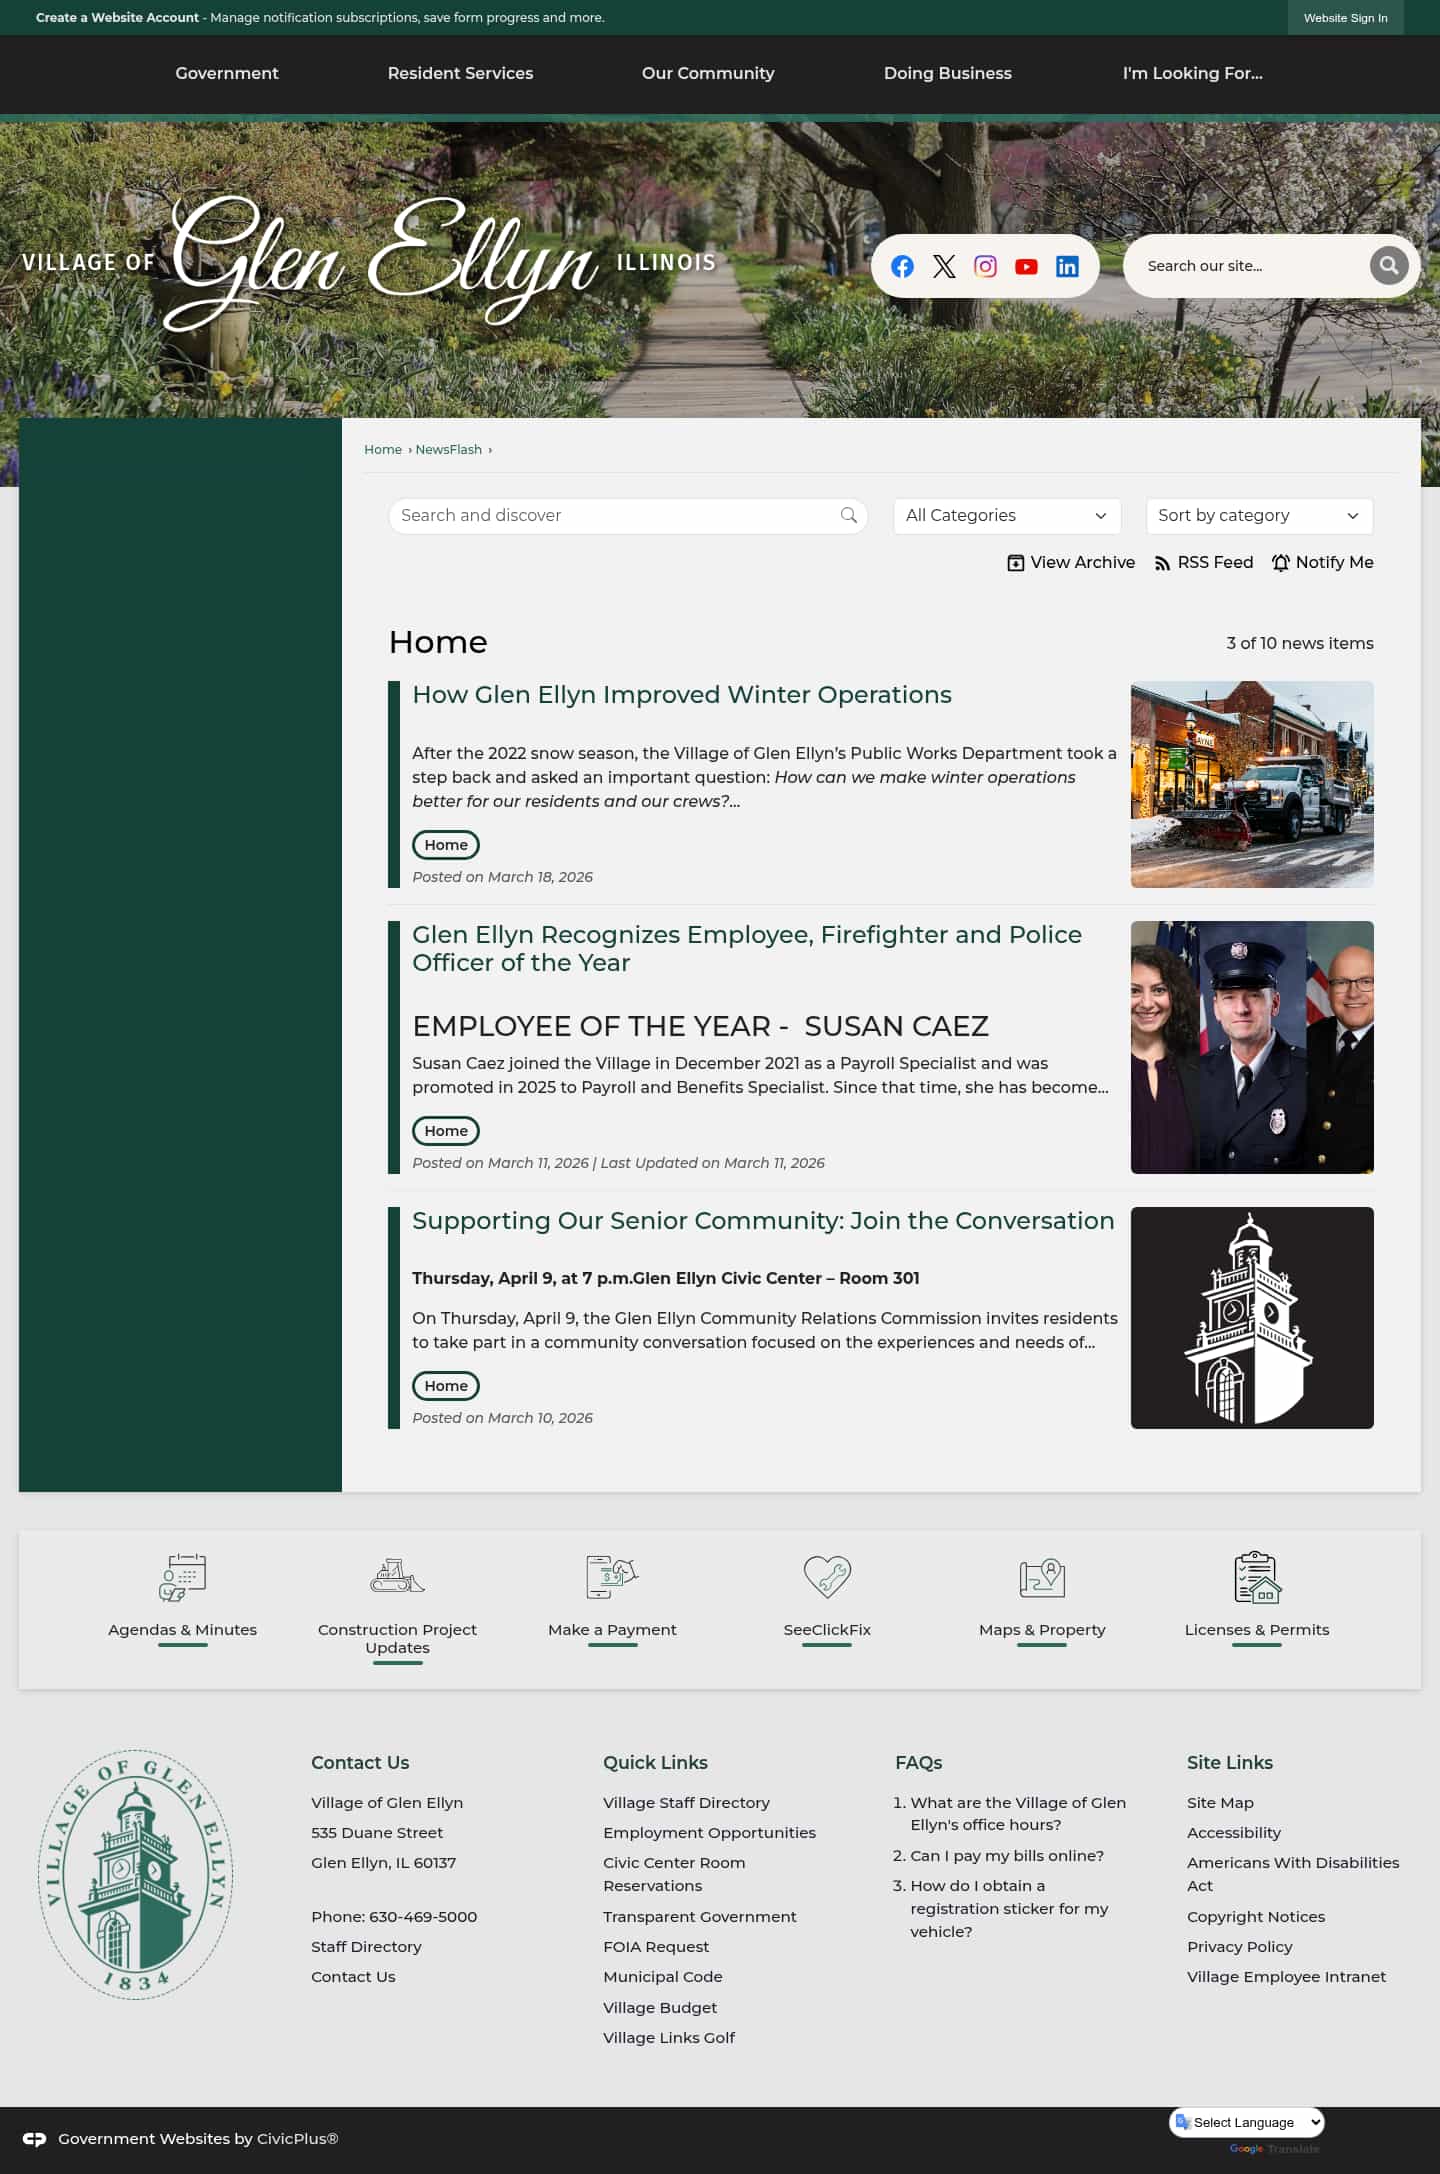Open the Village Budget link
Screen dimensions: 1440x2174
coord(660,2008)
